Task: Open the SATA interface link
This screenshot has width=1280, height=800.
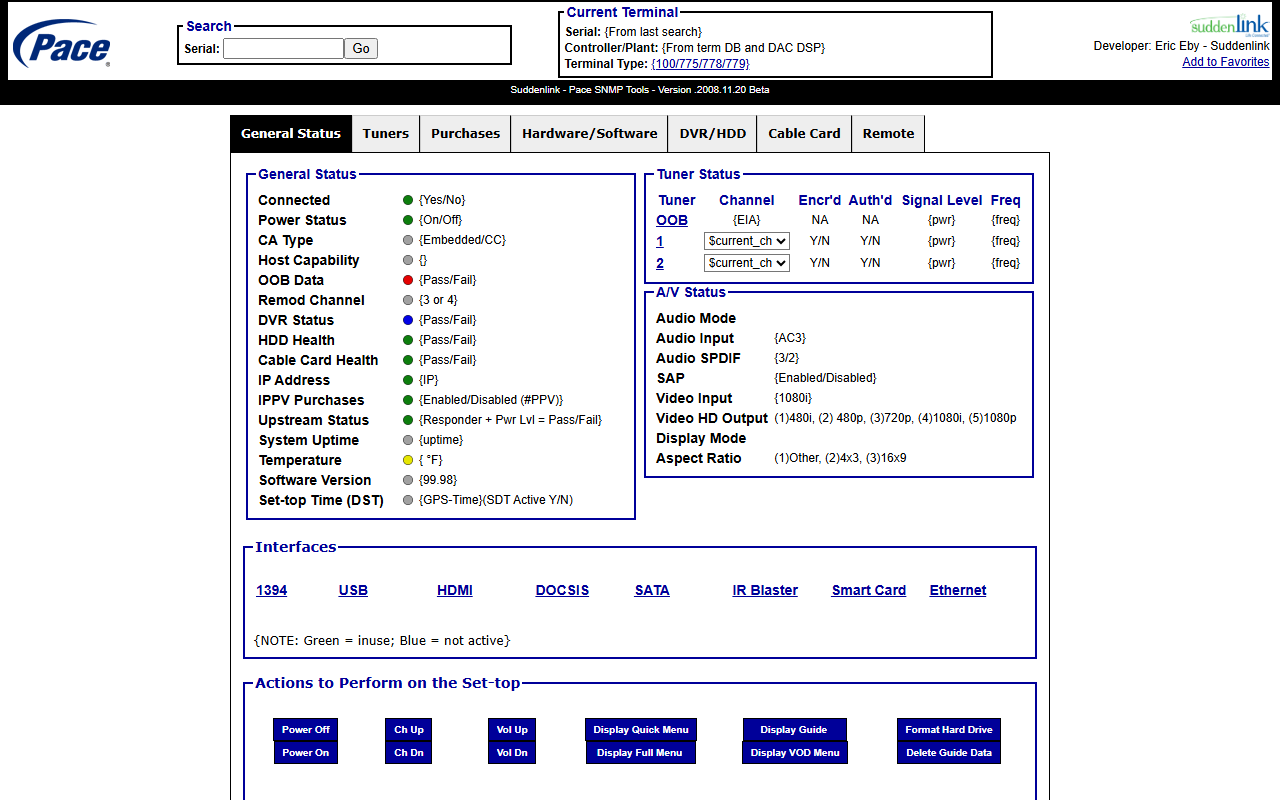Action: (x=652, y=590)
